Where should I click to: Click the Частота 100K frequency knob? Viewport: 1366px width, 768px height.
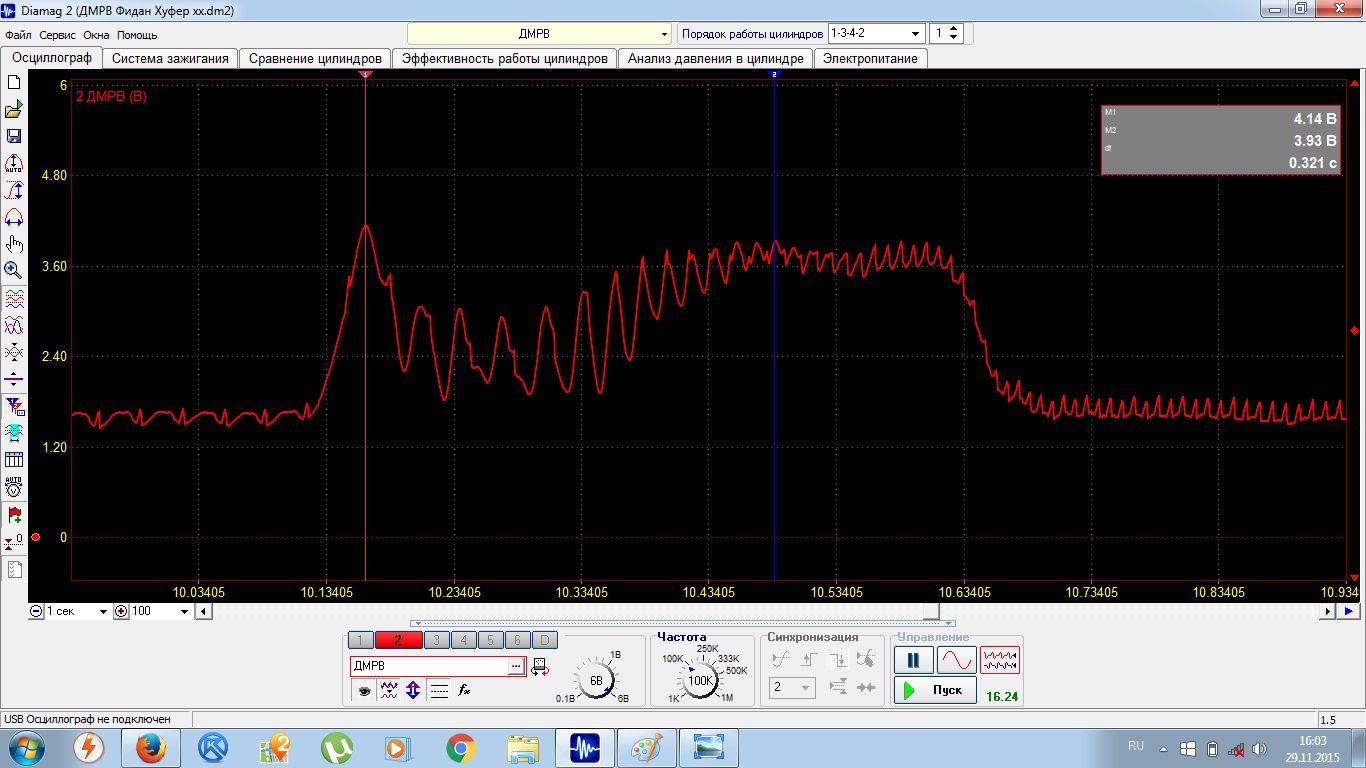(x=700, y=680)
